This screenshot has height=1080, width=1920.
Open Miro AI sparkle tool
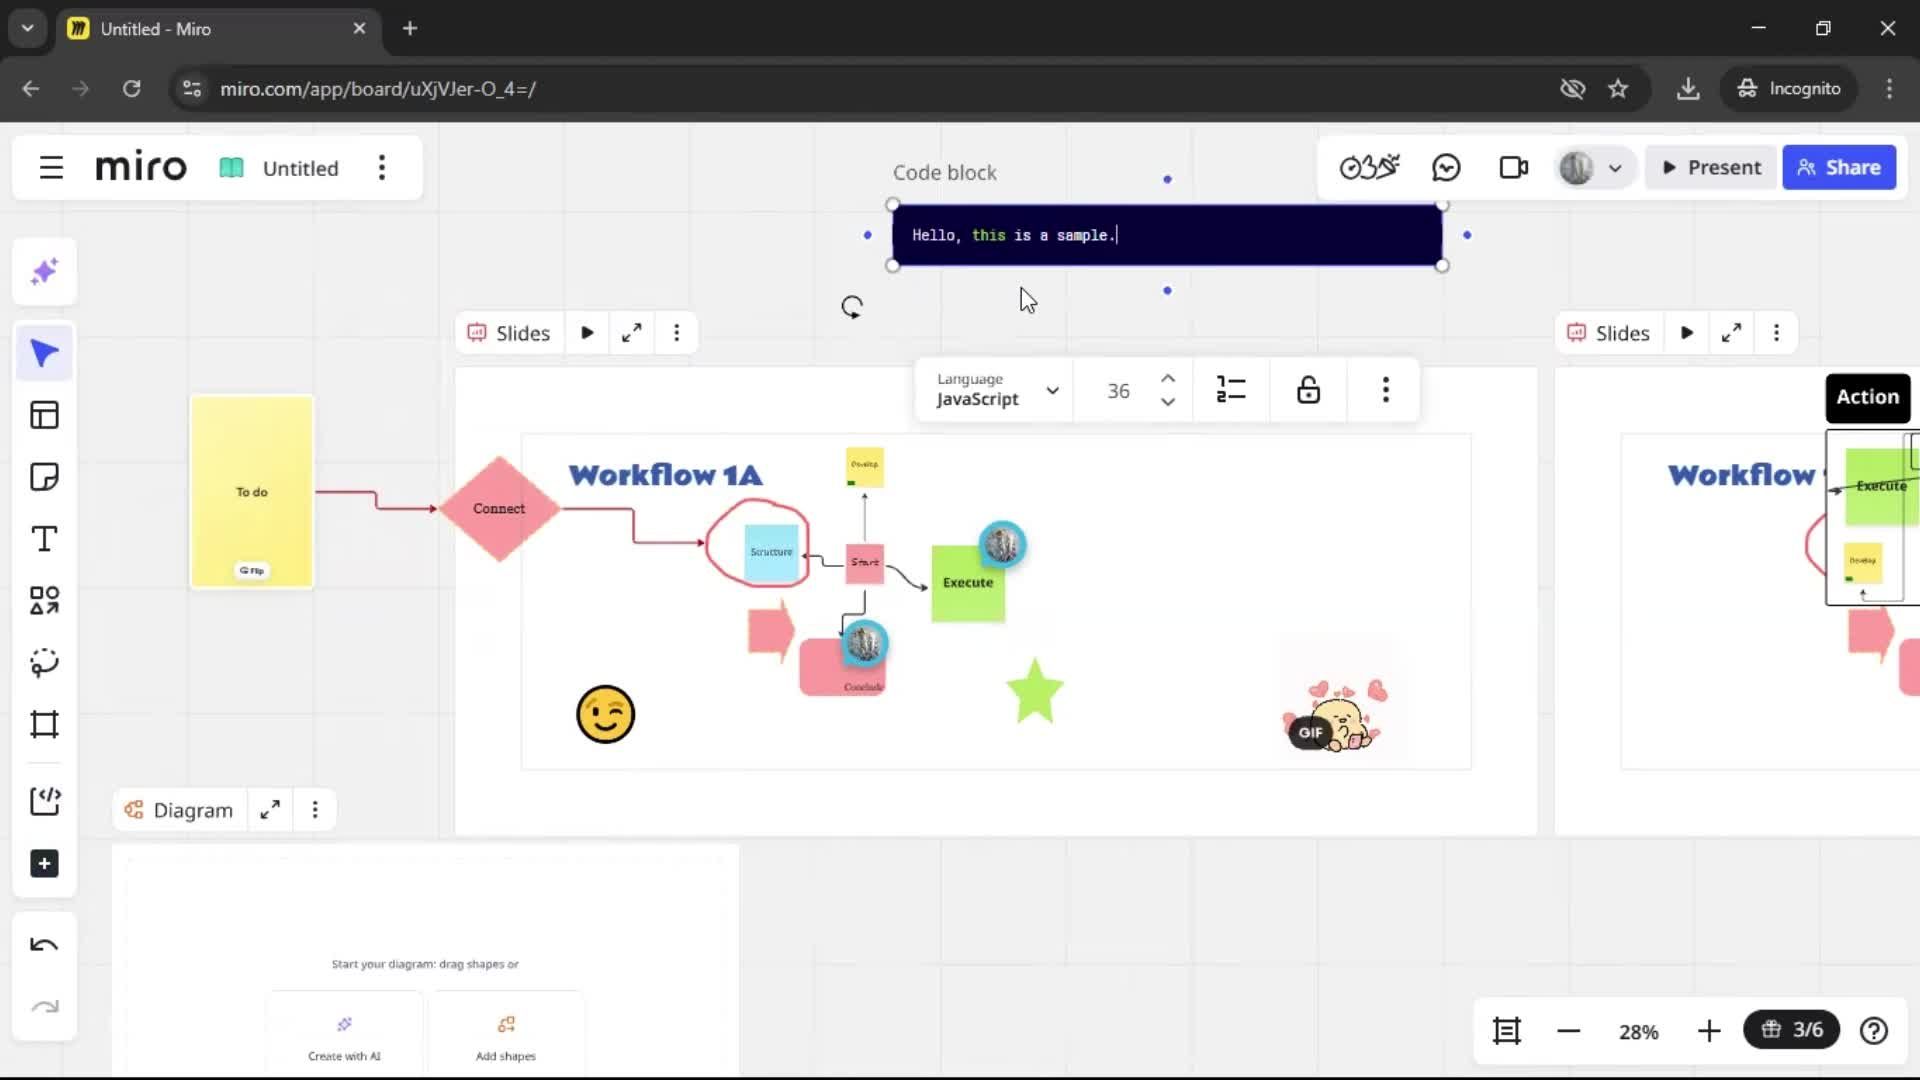pyautogui.click(x=44, y=272)
